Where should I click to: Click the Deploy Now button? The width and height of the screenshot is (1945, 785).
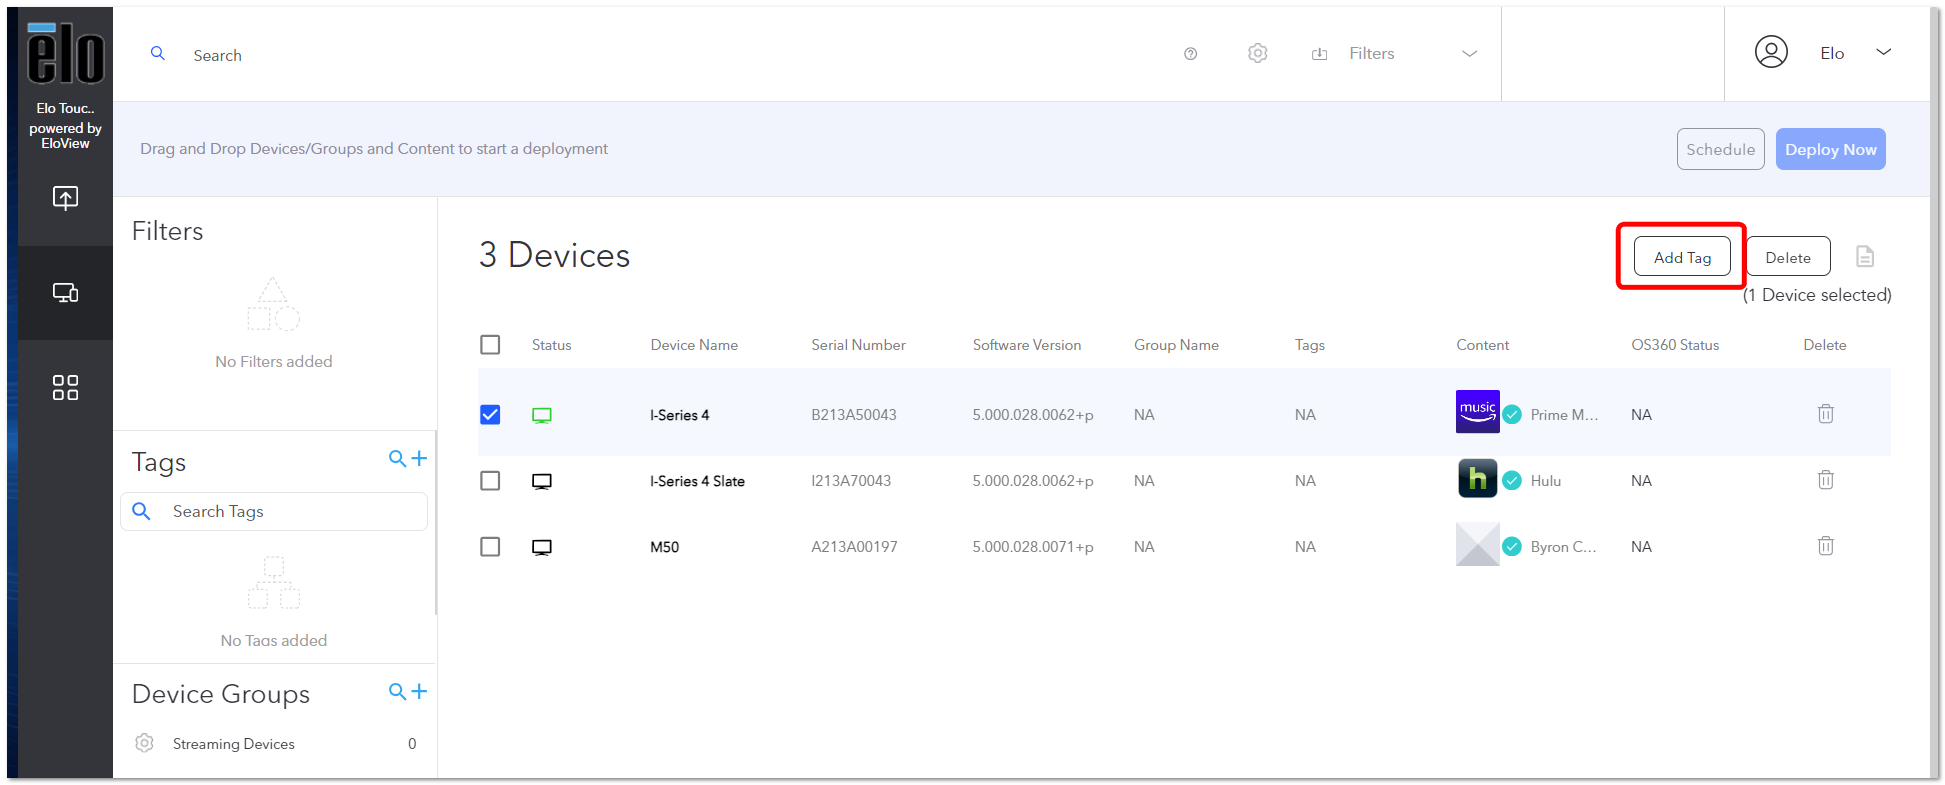[x=1830, y=149]
